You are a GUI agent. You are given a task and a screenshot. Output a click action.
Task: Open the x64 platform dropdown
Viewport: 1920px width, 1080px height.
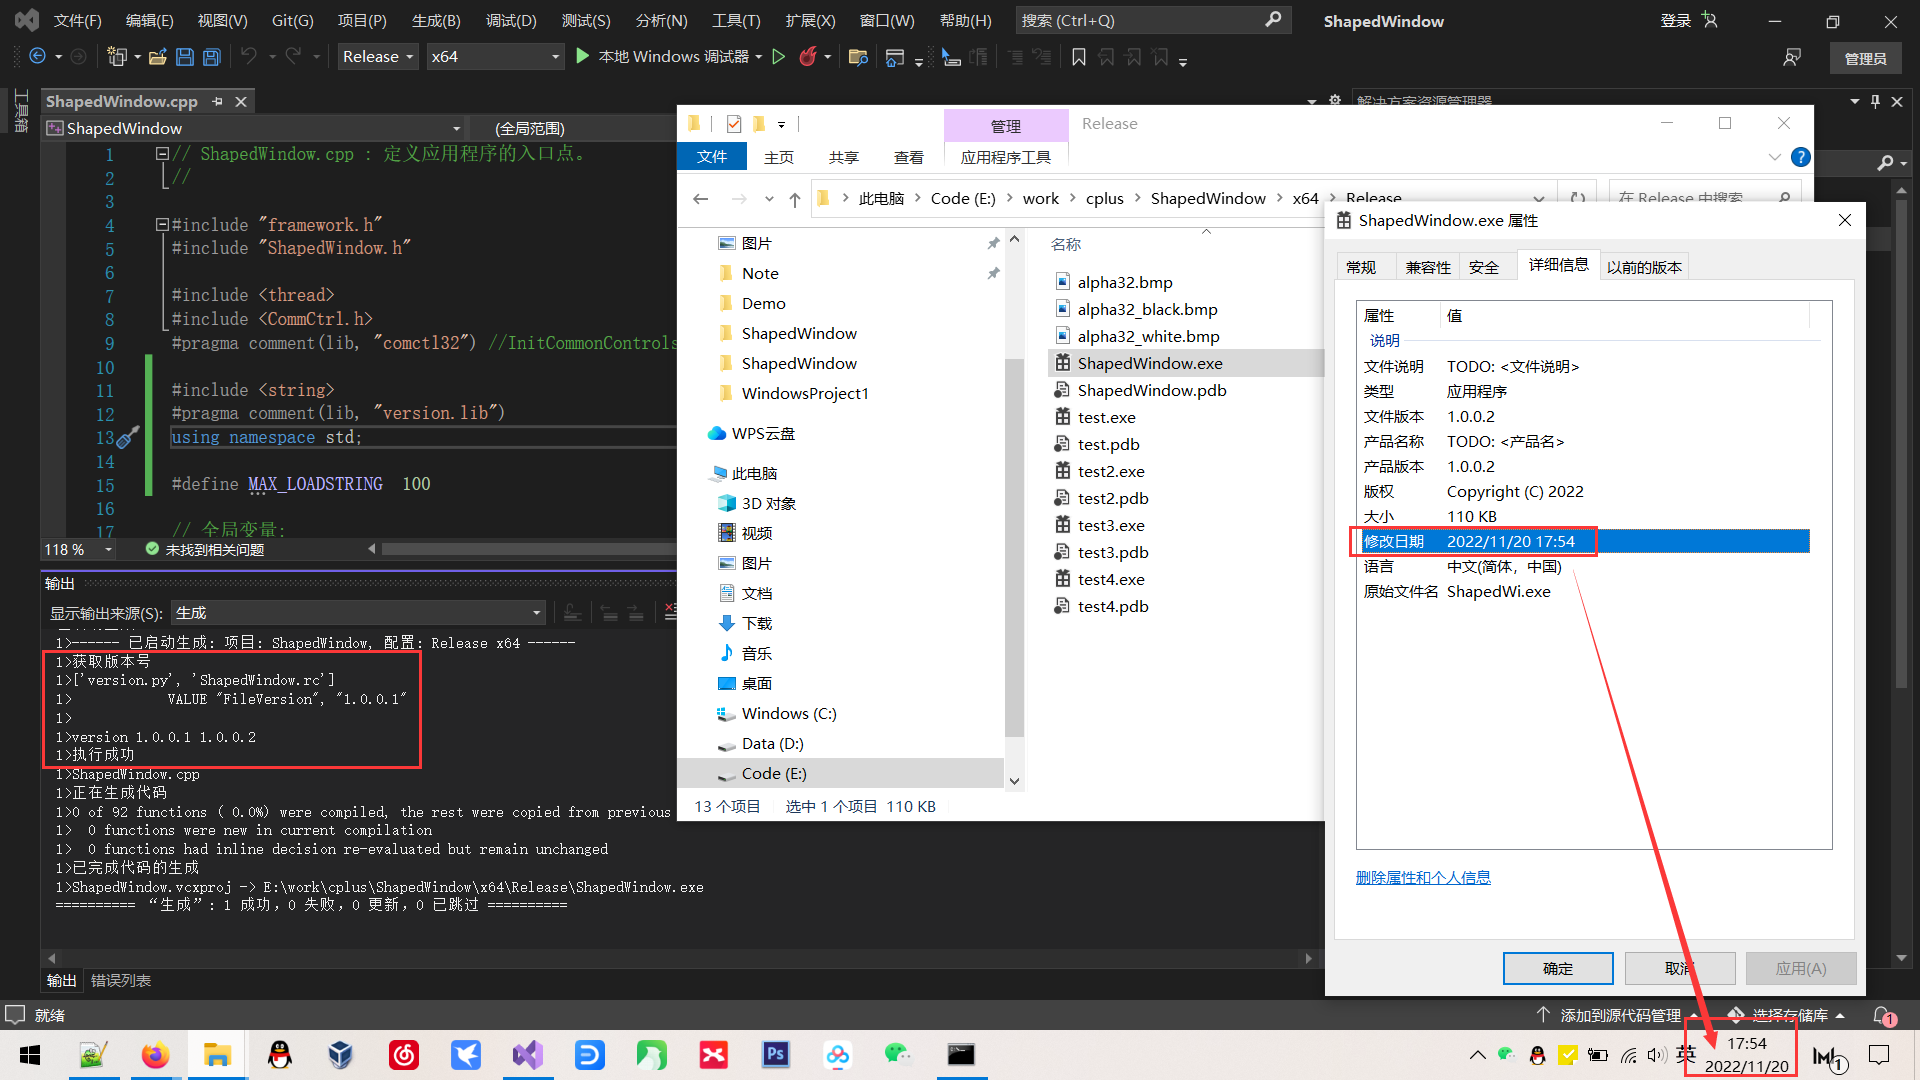click(495, 57)
